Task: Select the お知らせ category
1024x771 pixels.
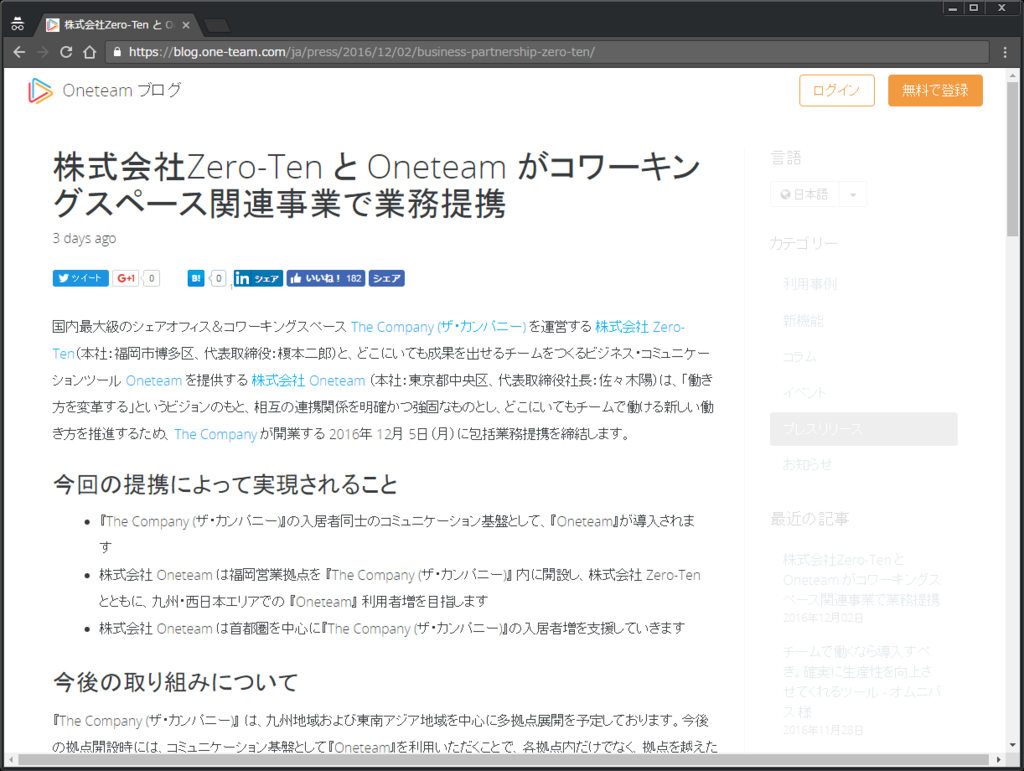Action: pyautogui.click(x=807, y=465)
